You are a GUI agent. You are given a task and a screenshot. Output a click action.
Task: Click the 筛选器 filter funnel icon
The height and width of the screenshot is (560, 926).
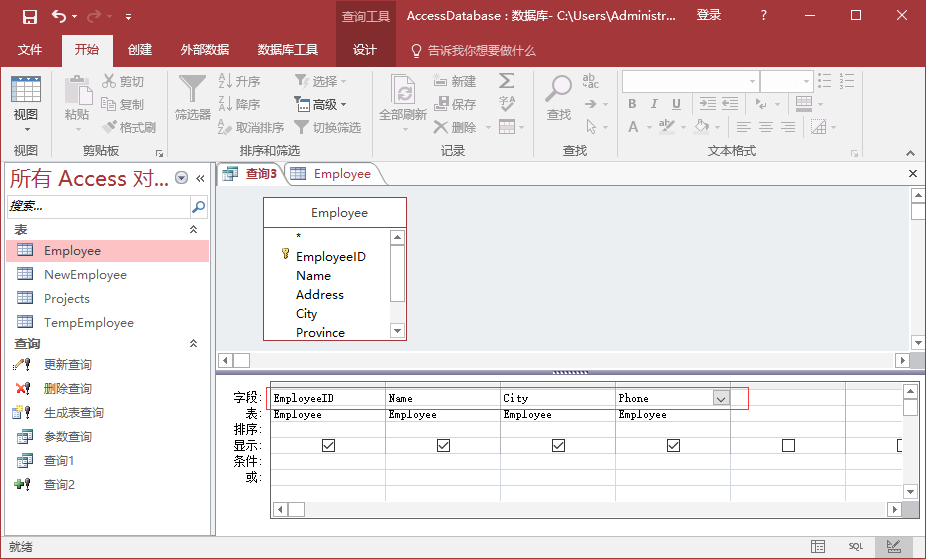click(192, 89)
